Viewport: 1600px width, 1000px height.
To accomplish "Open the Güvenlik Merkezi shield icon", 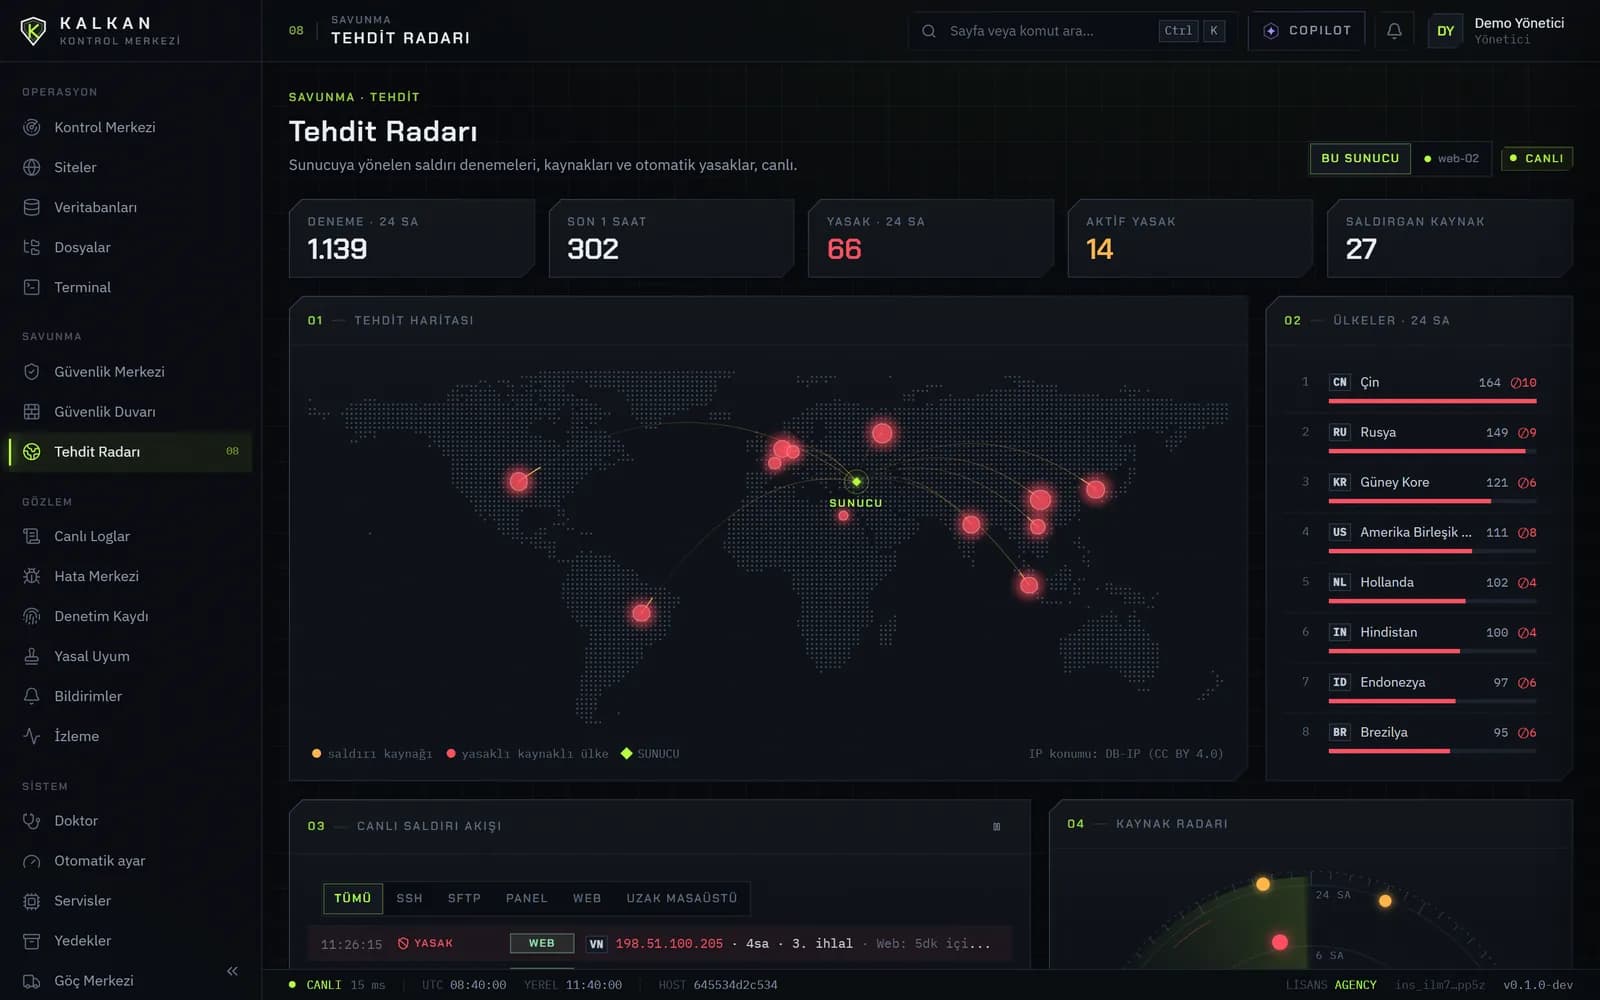I will pyautogui.click(x=32, y=371).
